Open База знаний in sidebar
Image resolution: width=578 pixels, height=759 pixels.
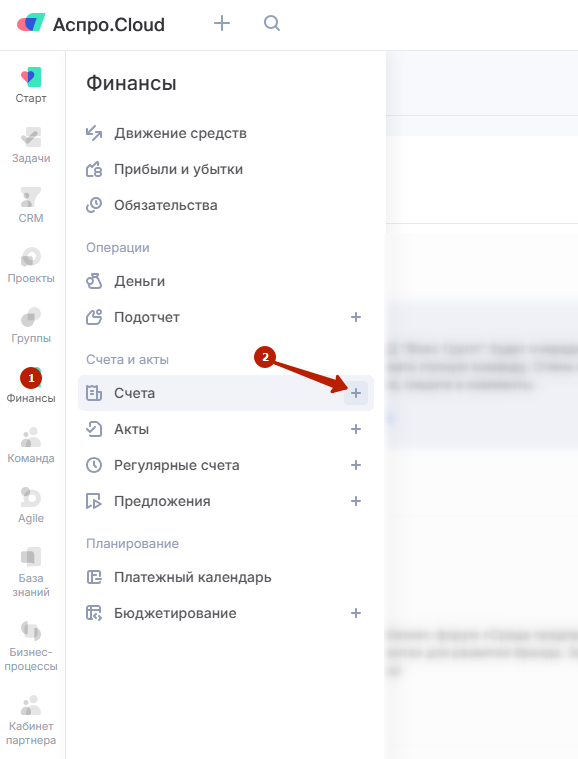(x=31, y=572)
